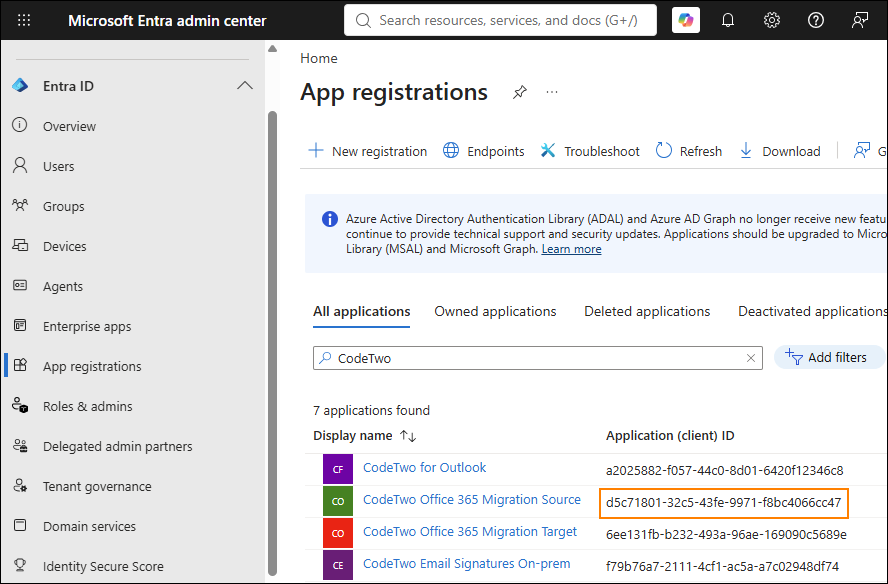Click the Search resources, services, and docs field
Screen dimensions: 888x584
(500, 20)
